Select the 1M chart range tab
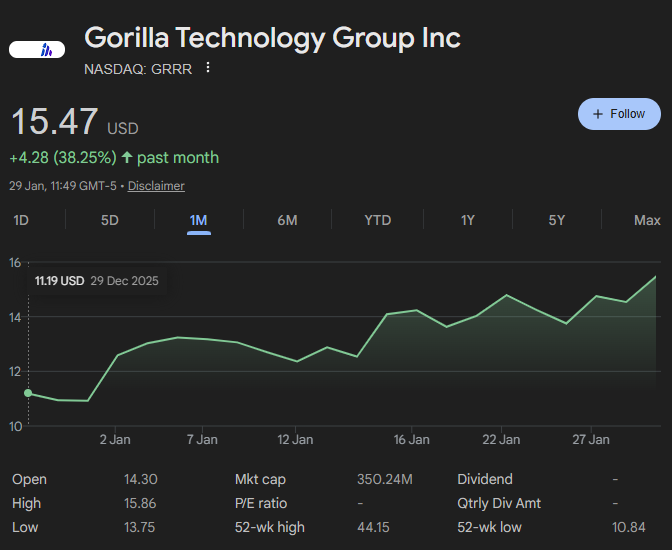 click(198, 220)
